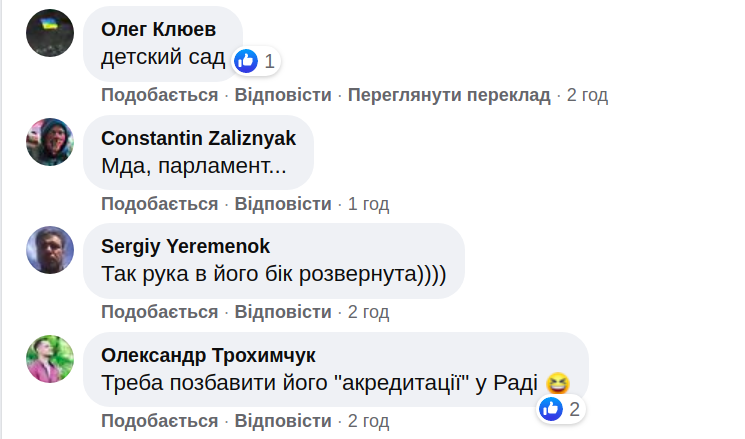Open Олександр Трохимчук's avatar
This screenshot has height=439, width=745.
pos(50,360)
